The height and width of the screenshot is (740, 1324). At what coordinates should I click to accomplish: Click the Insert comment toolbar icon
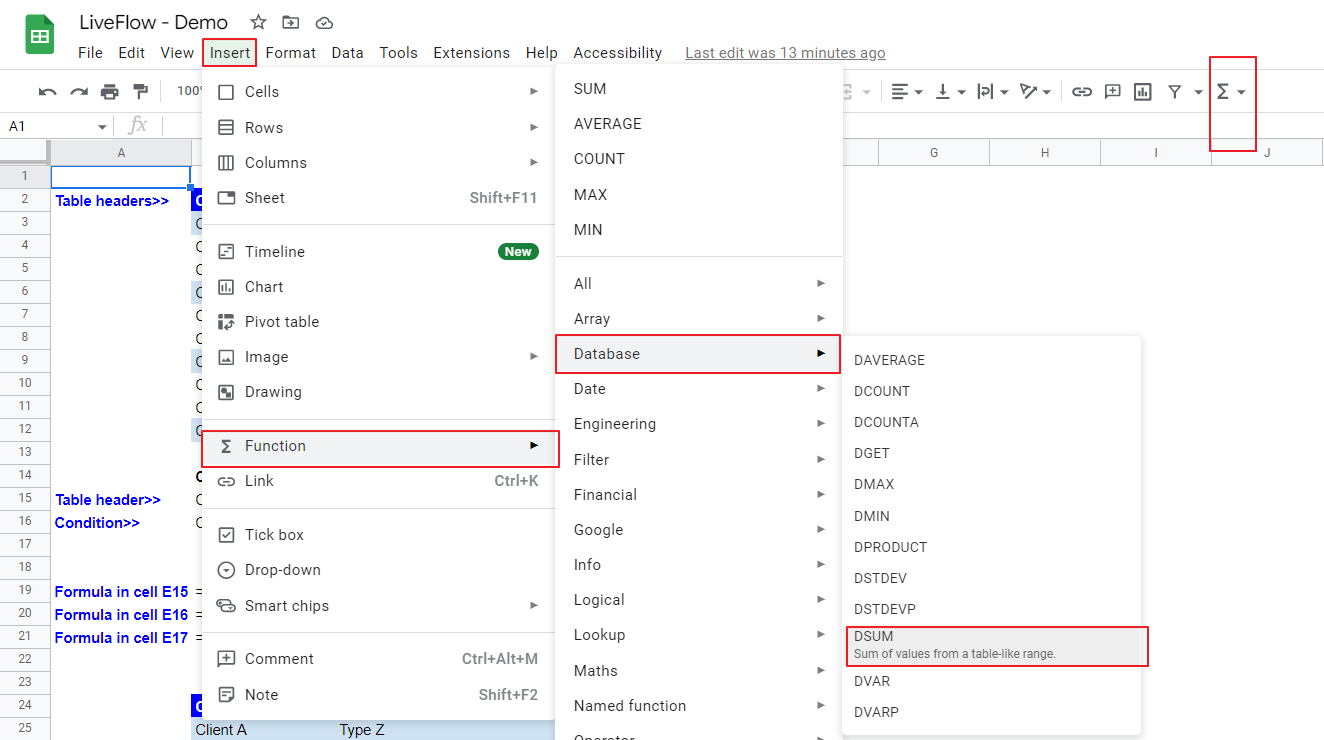click(x=1113, y=92)
